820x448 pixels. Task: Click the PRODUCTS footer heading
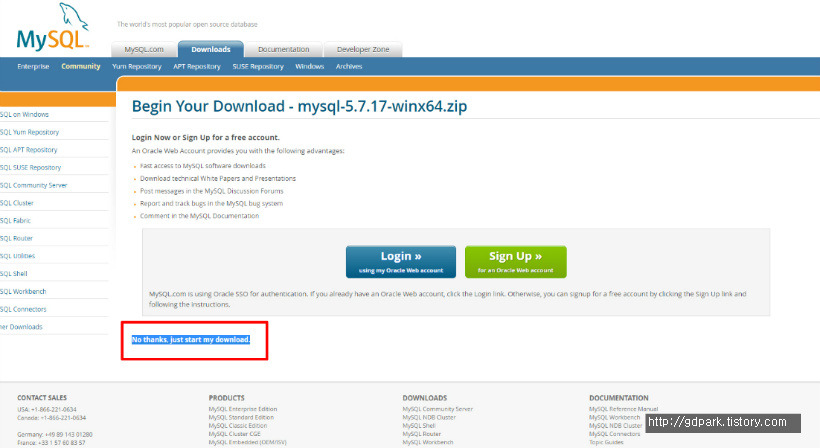point(226,398)
